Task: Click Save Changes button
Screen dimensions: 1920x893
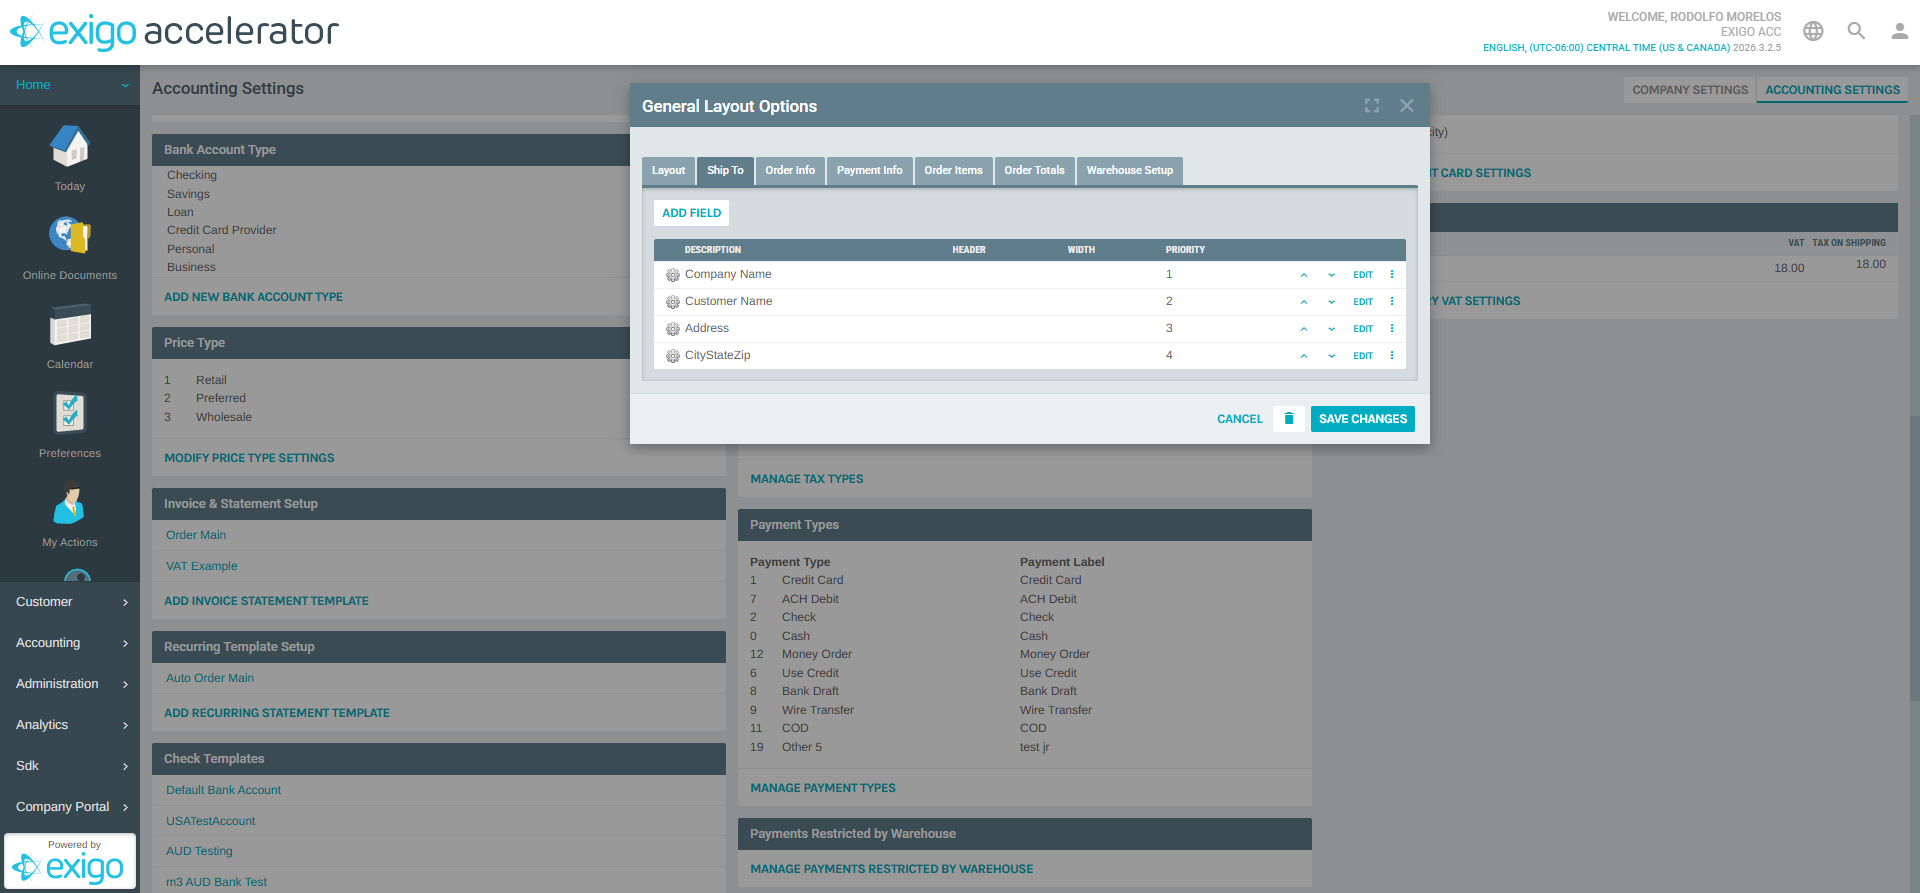Action: tap(1362, 419)
